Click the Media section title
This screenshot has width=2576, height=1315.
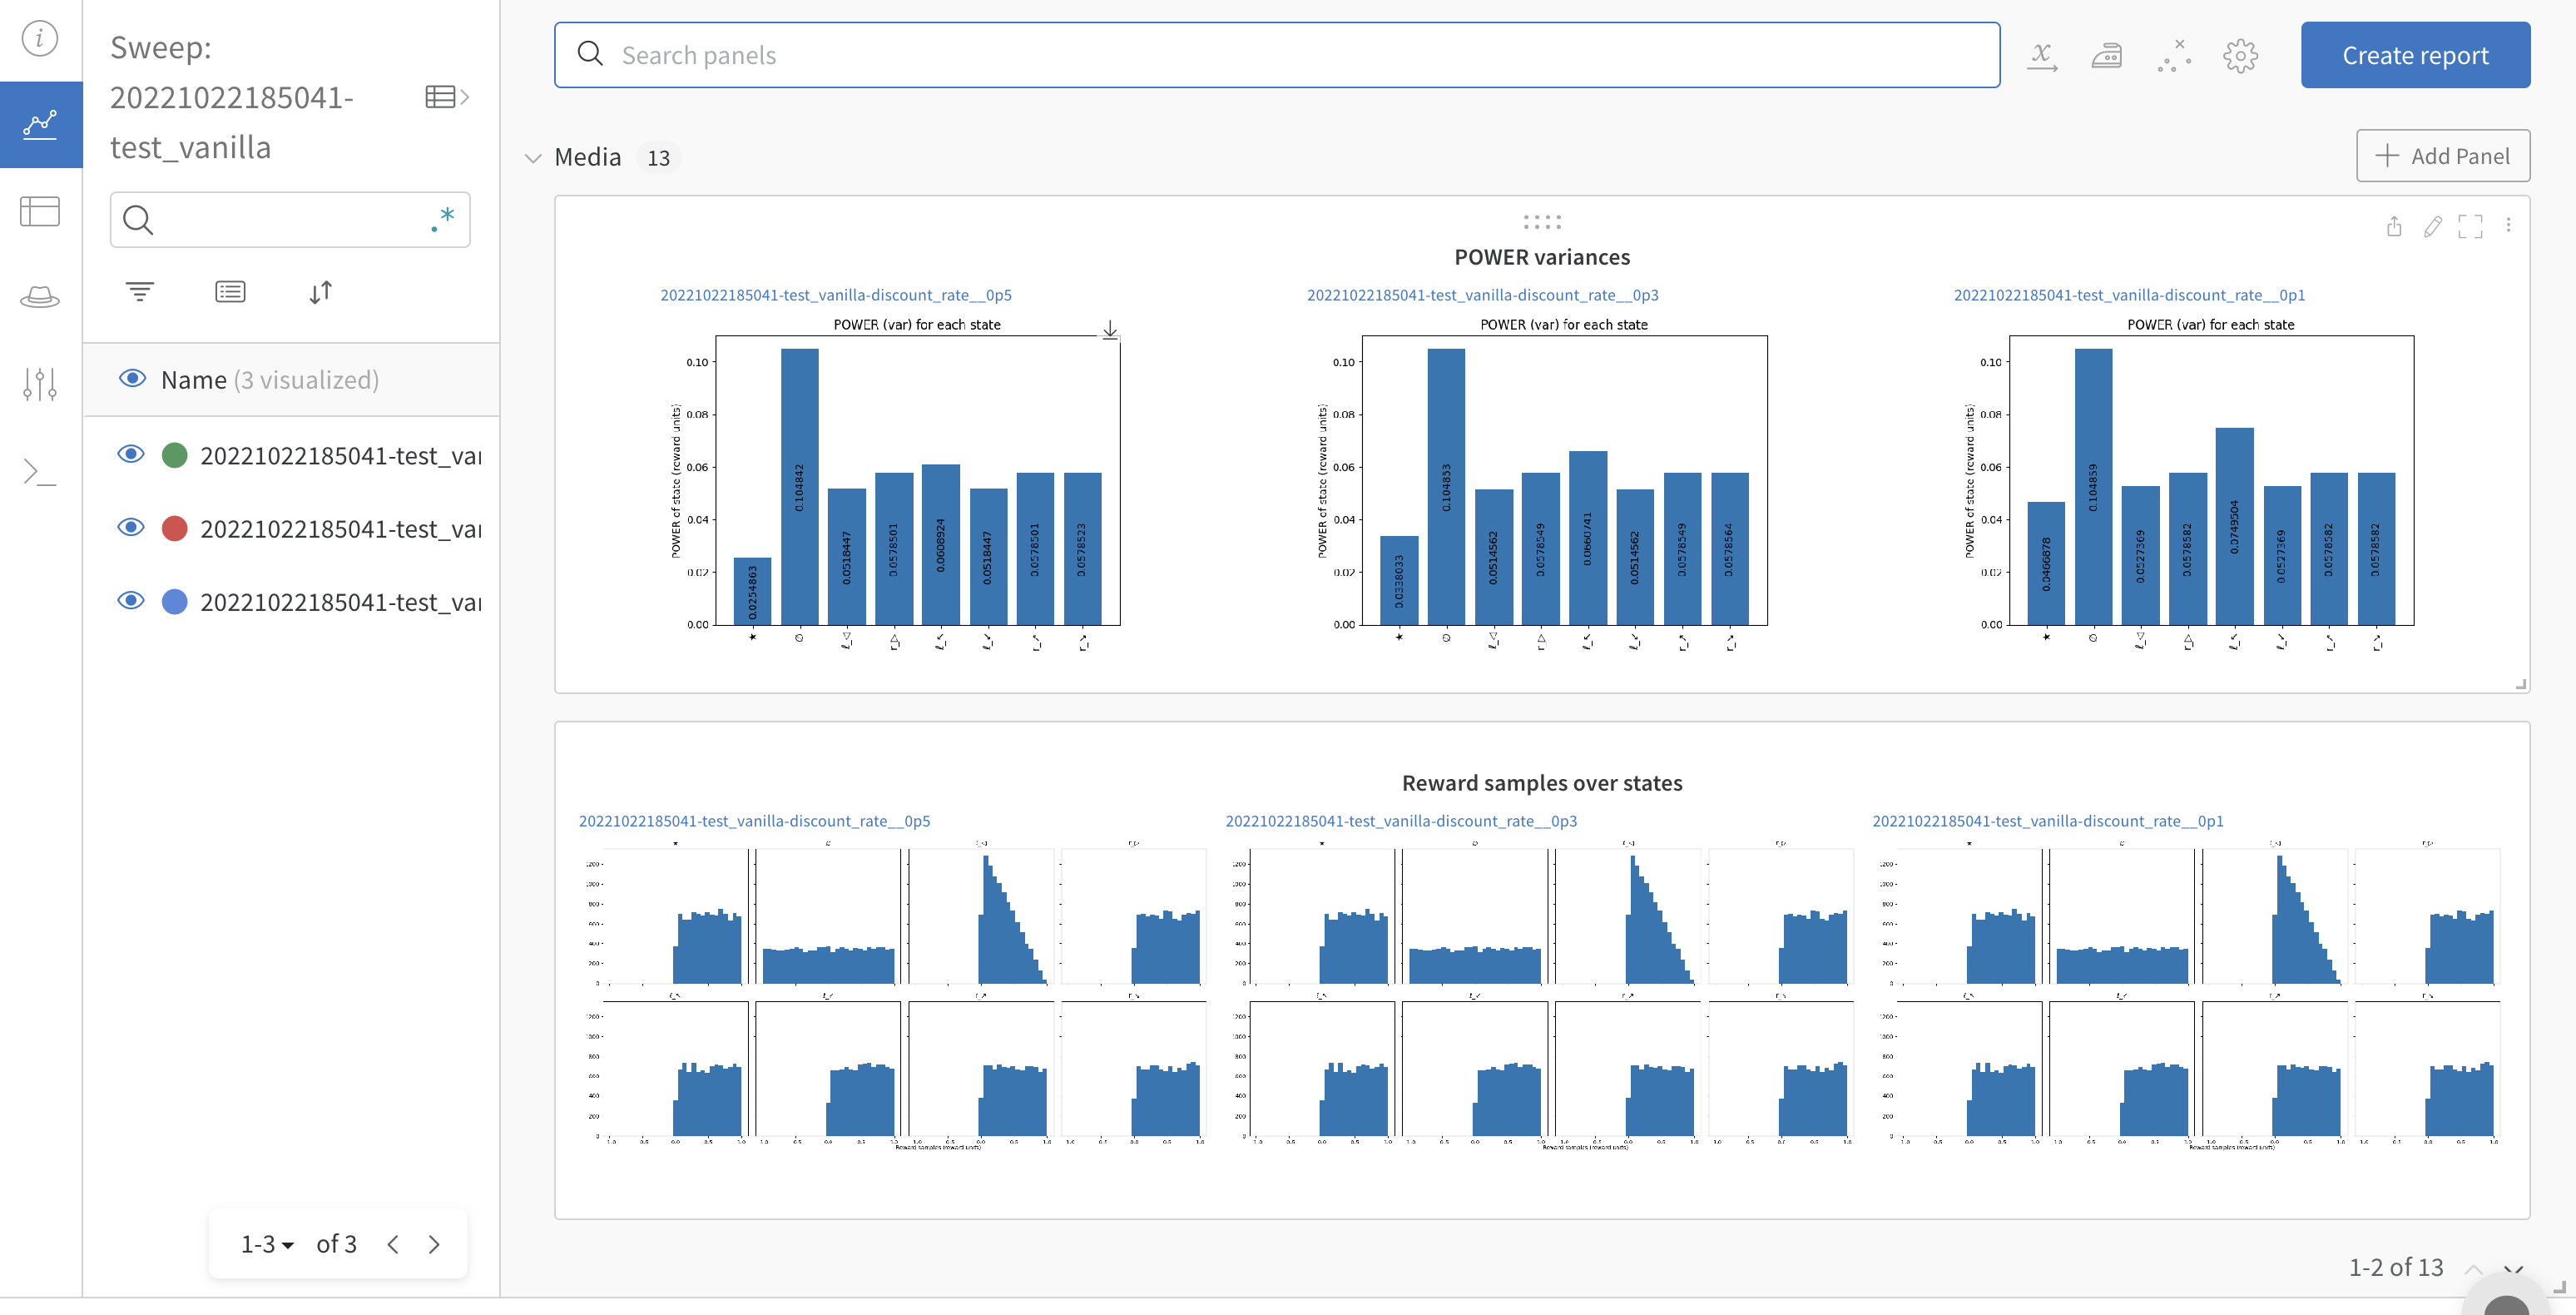[588, 157]
